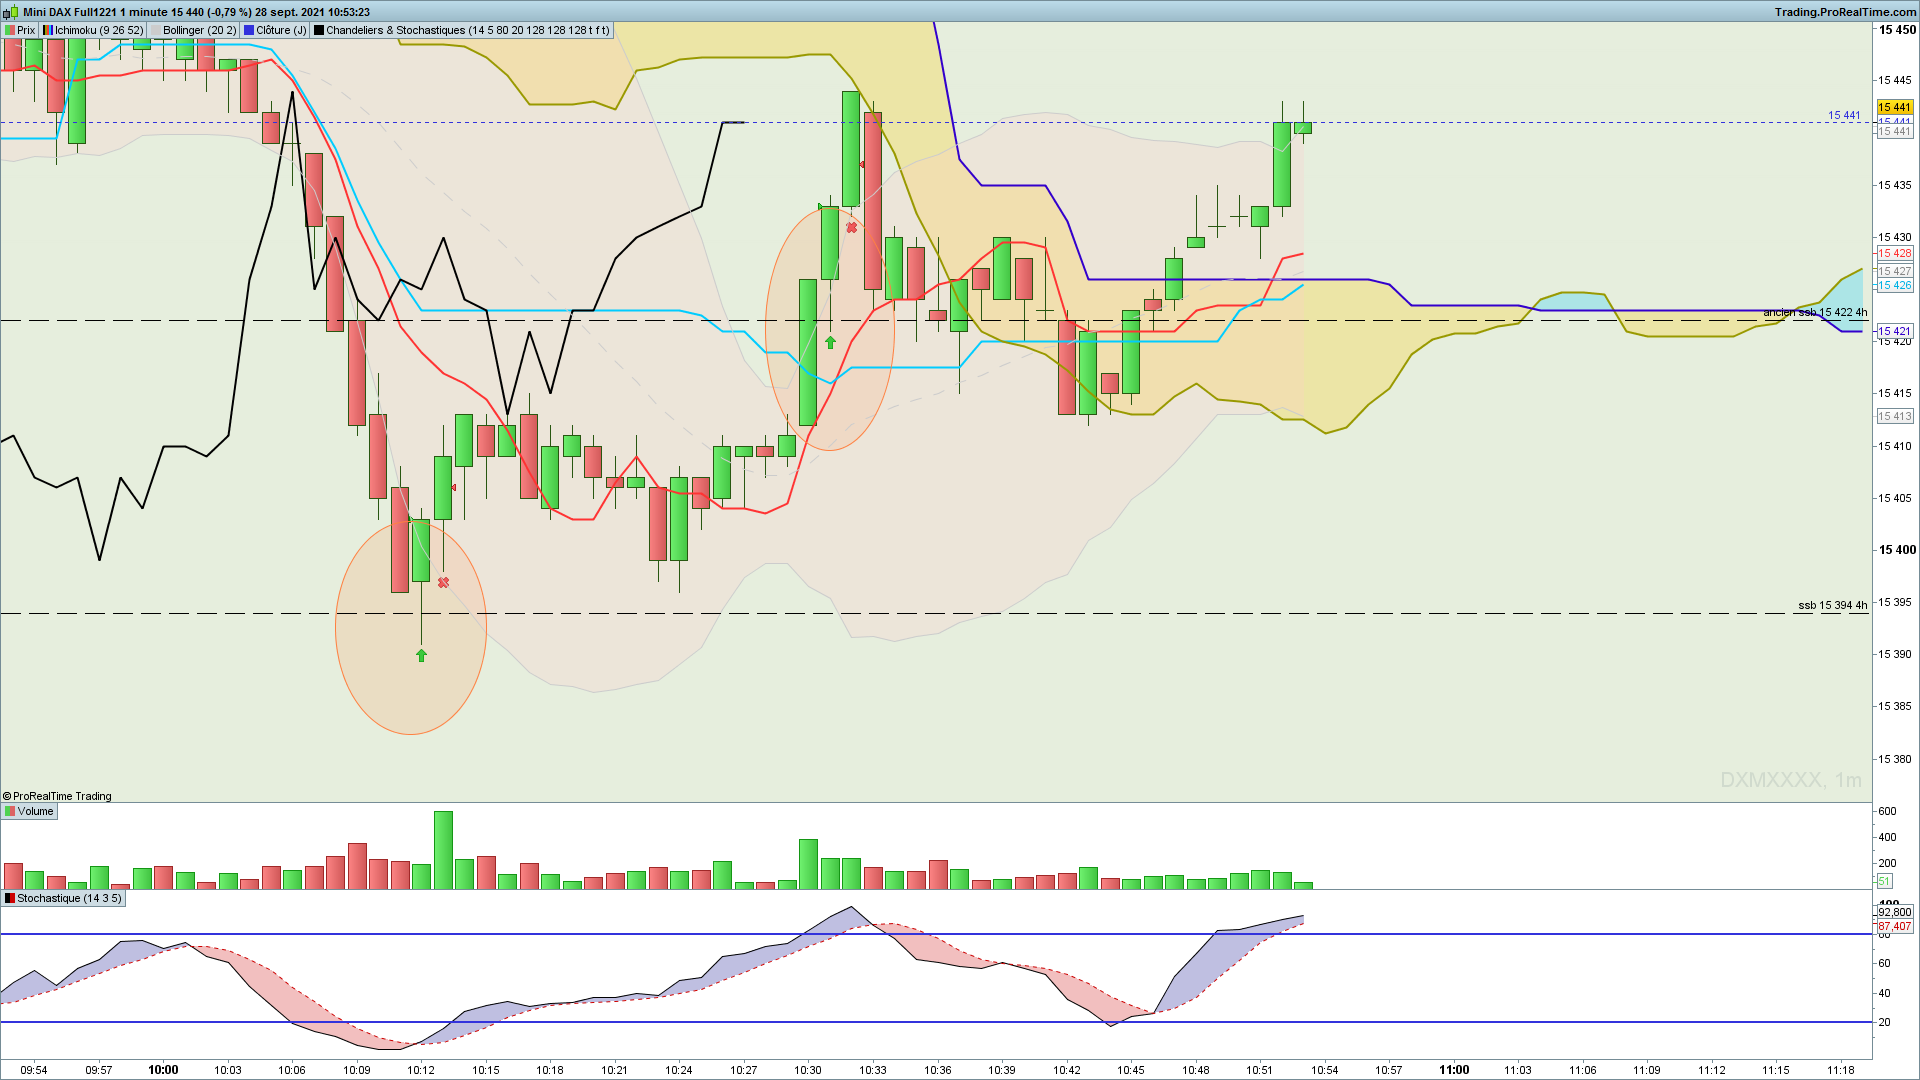
Task: Open the Prix indicator settings label
Action: (20, 30)
